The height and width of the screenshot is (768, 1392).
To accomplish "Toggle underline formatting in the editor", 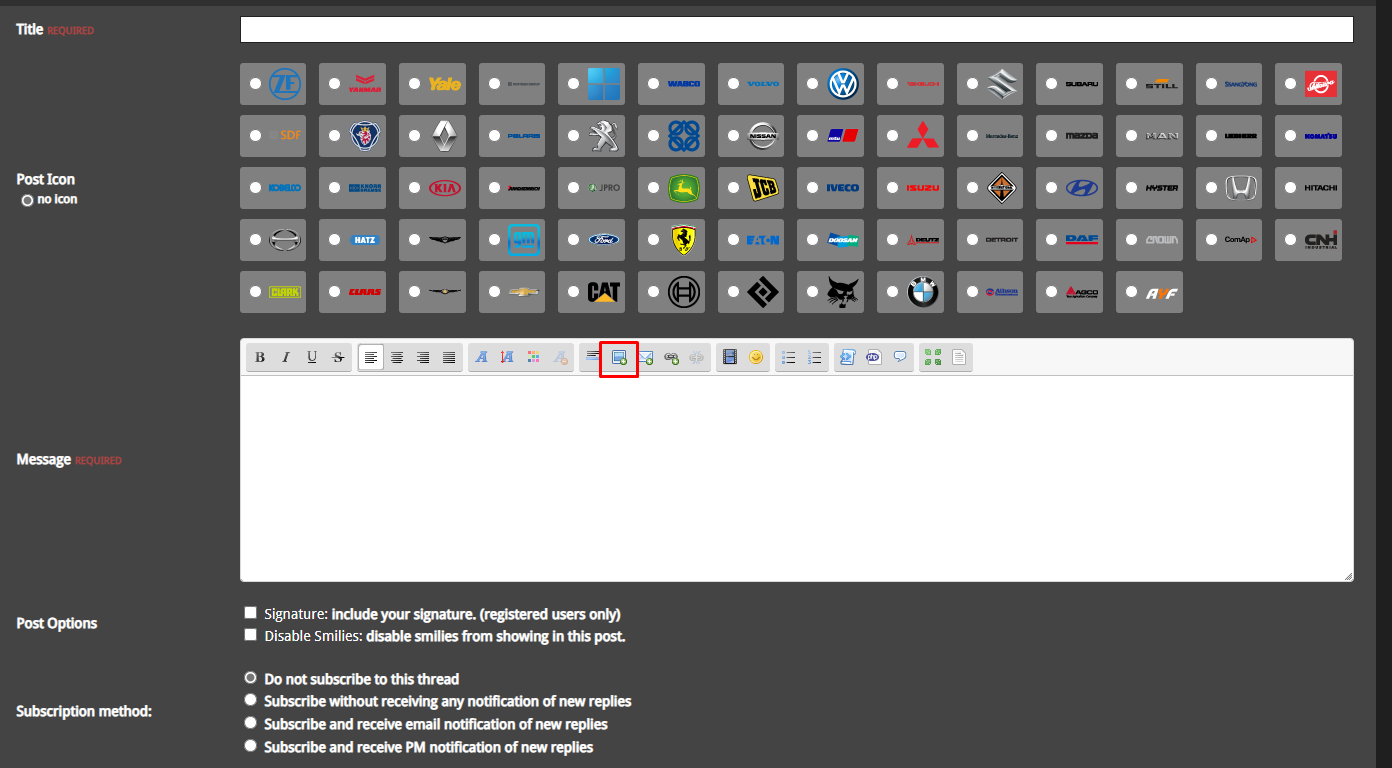I will (312, 357).
